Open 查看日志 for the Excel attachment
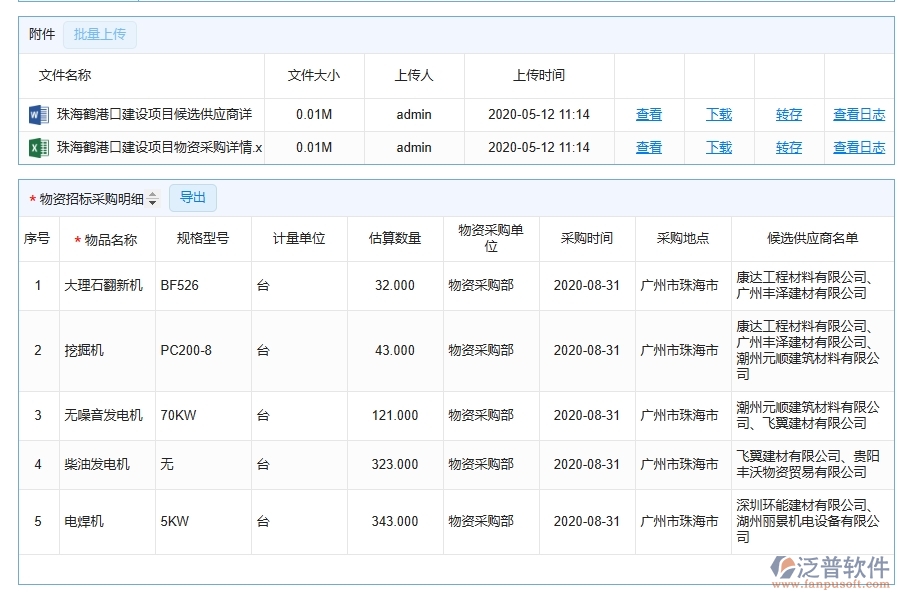The height and width of the screenshot is (600, 900). click(858, 147)
